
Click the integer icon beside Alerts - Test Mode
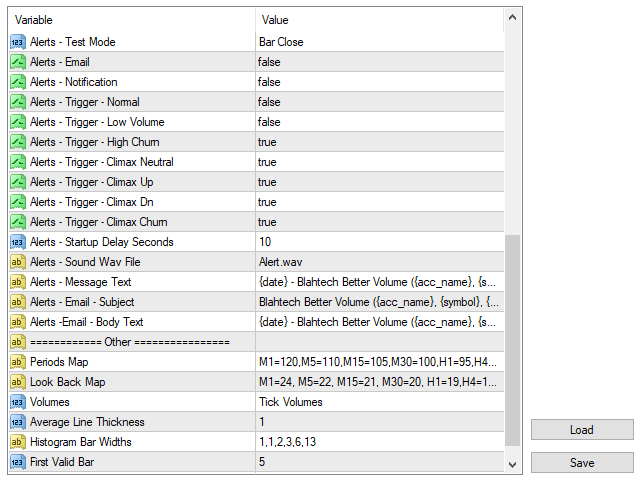point(17,42)
